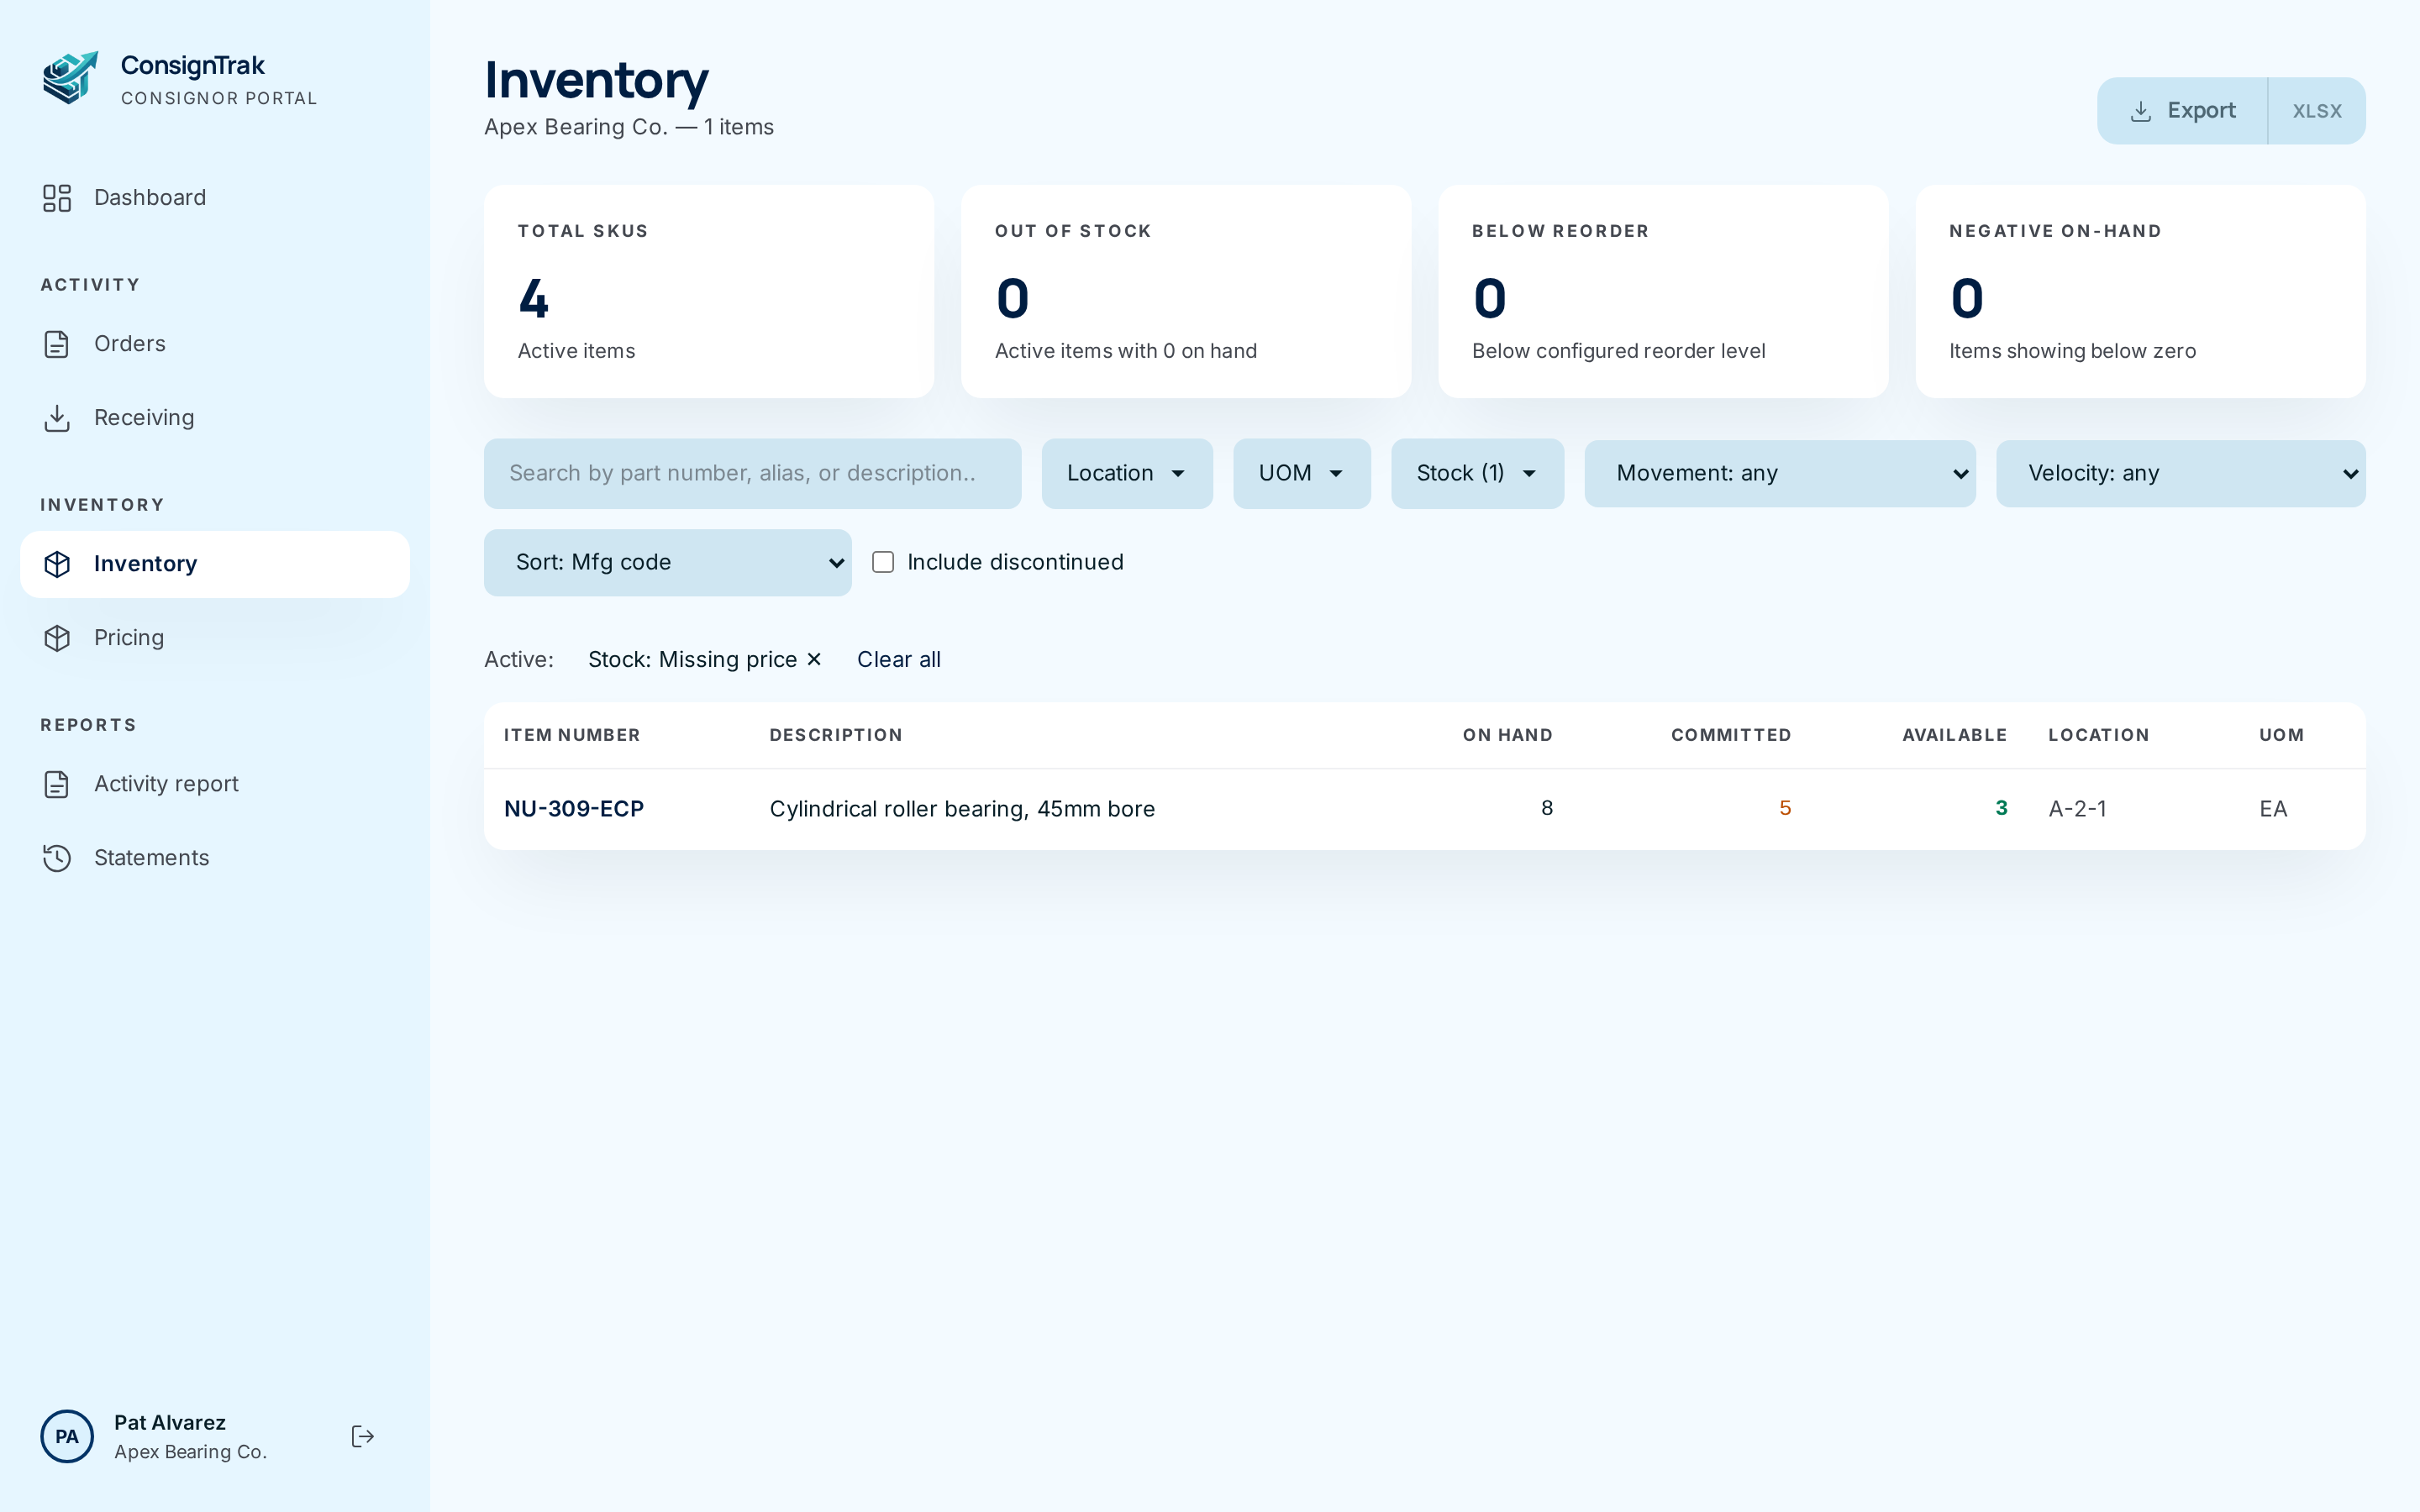The width and height of the screenshot is (2420, 1512).
Task: Click 'Apex Bearing Co. — 1 items' subtitle
Action: point(629,127)
